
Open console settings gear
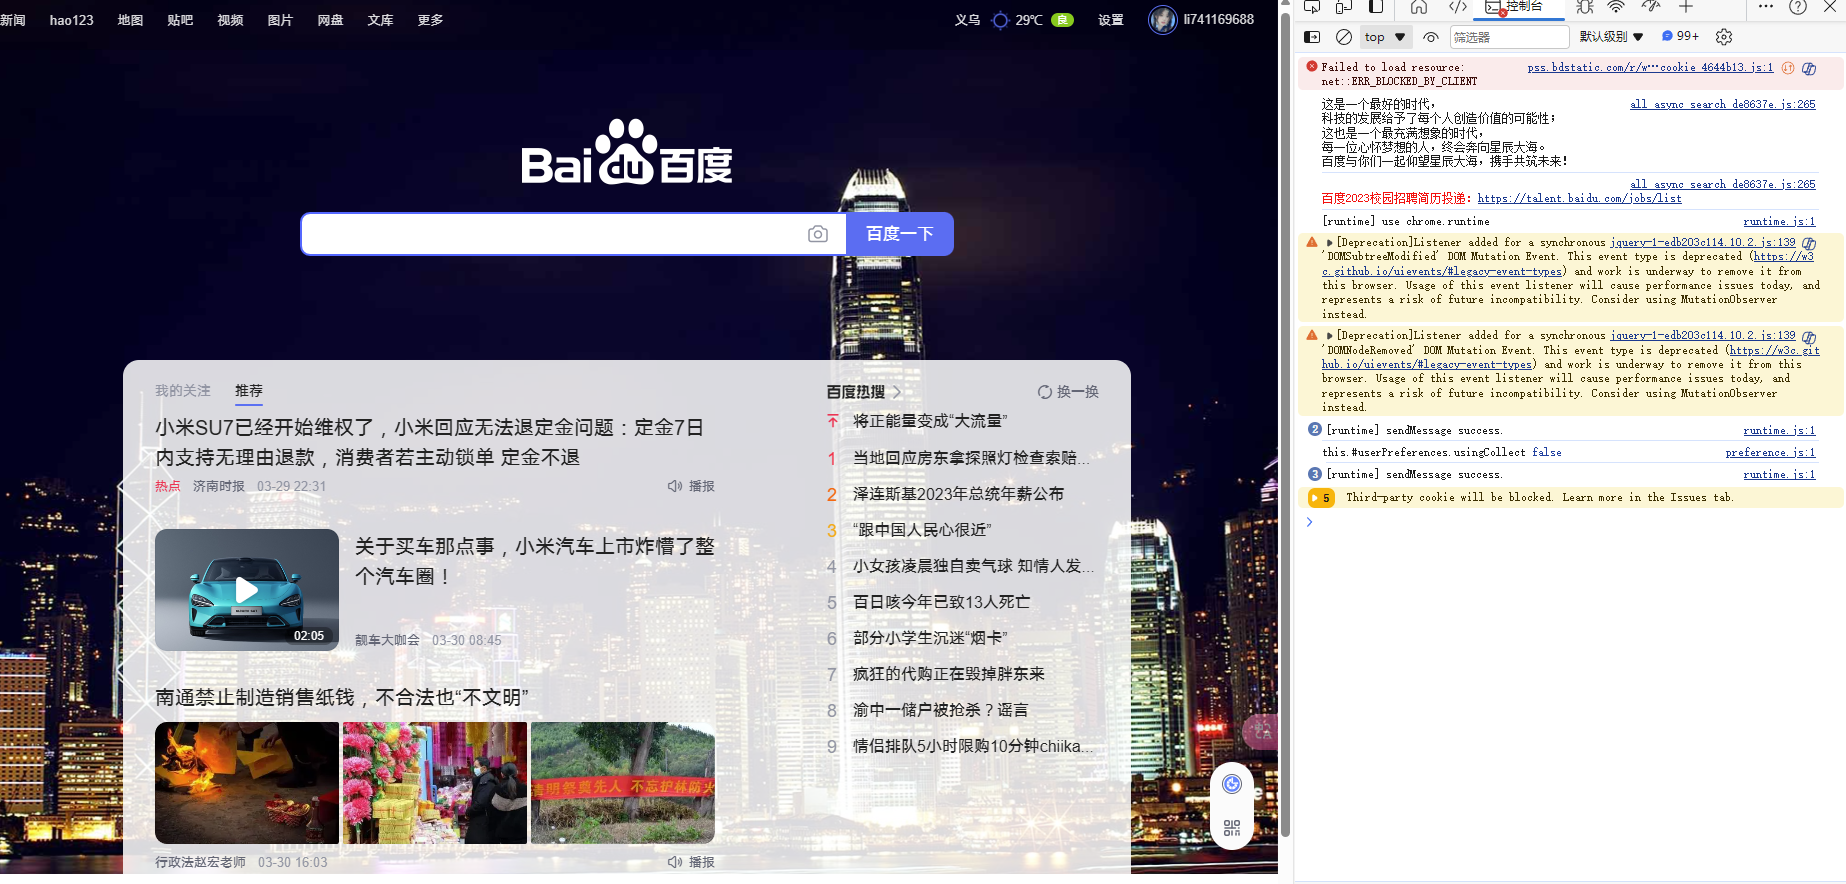coord(1724,37)
